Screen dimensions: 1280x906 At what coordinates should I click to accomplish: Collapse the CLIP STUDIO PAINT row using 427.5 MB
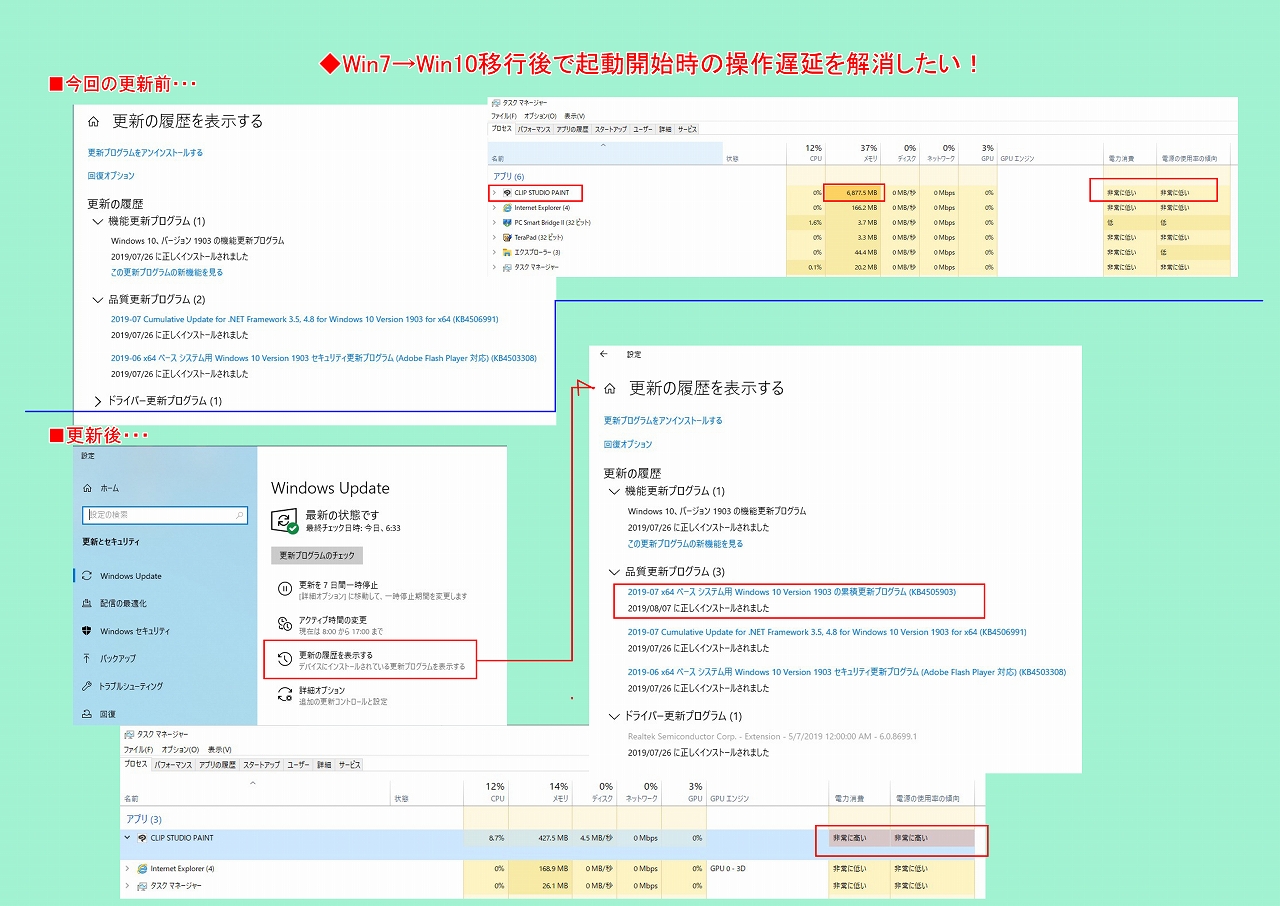coord(127,838)
